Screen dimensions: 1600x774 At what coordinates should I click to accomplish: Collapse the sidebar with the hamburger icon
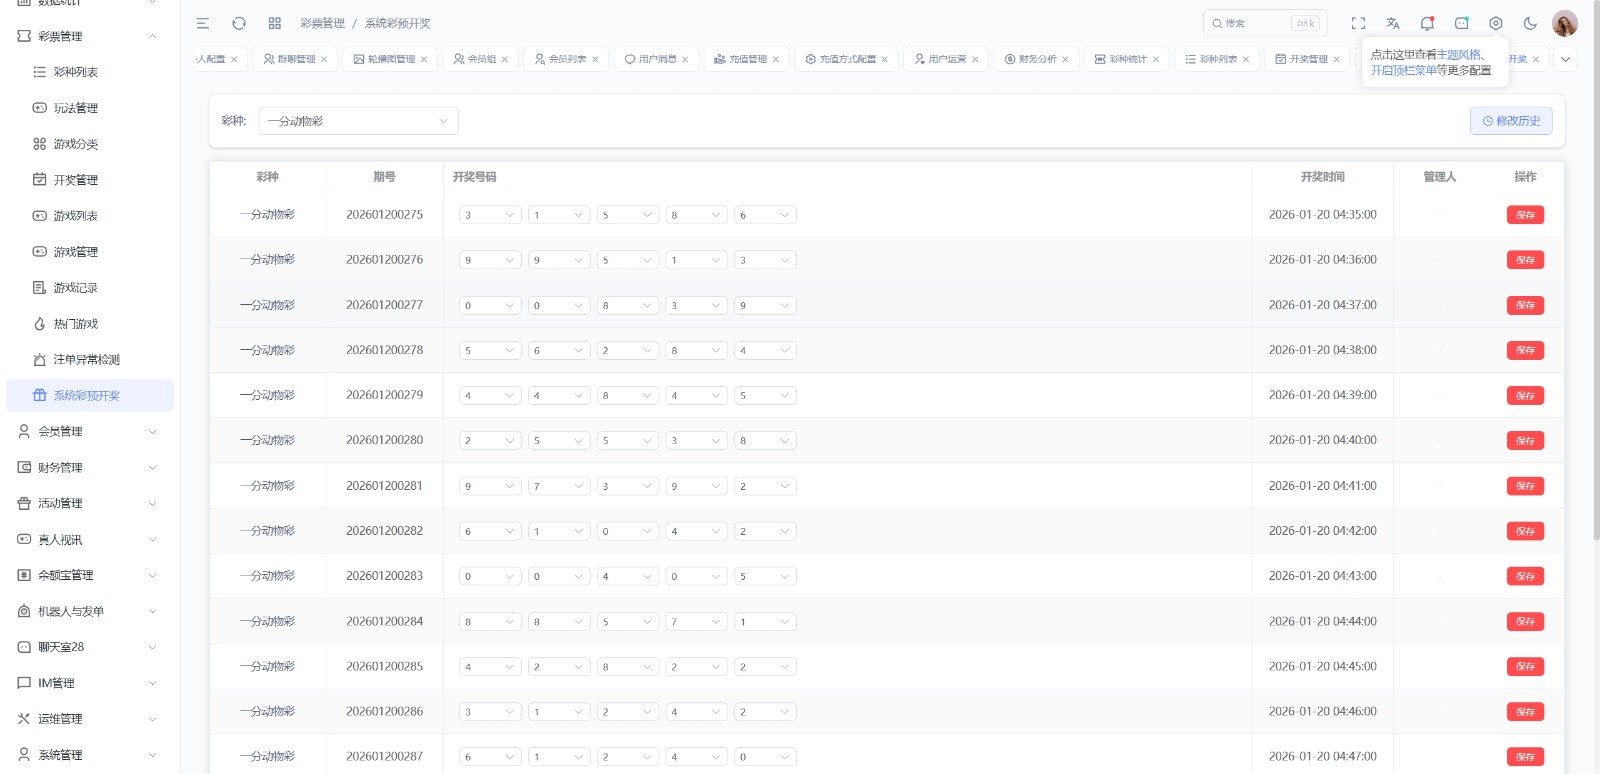203,23
